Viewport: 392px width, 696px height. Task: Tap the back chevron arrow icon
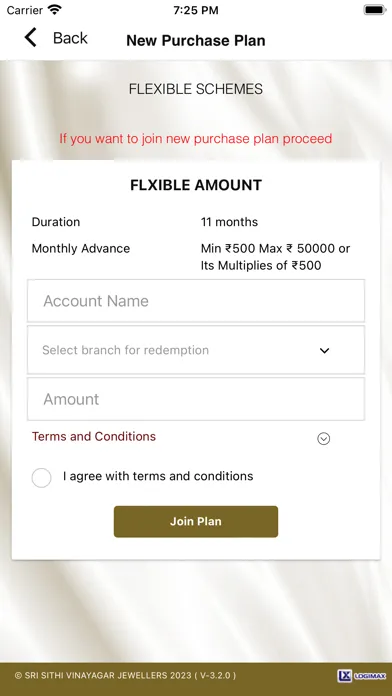[30, 38]
